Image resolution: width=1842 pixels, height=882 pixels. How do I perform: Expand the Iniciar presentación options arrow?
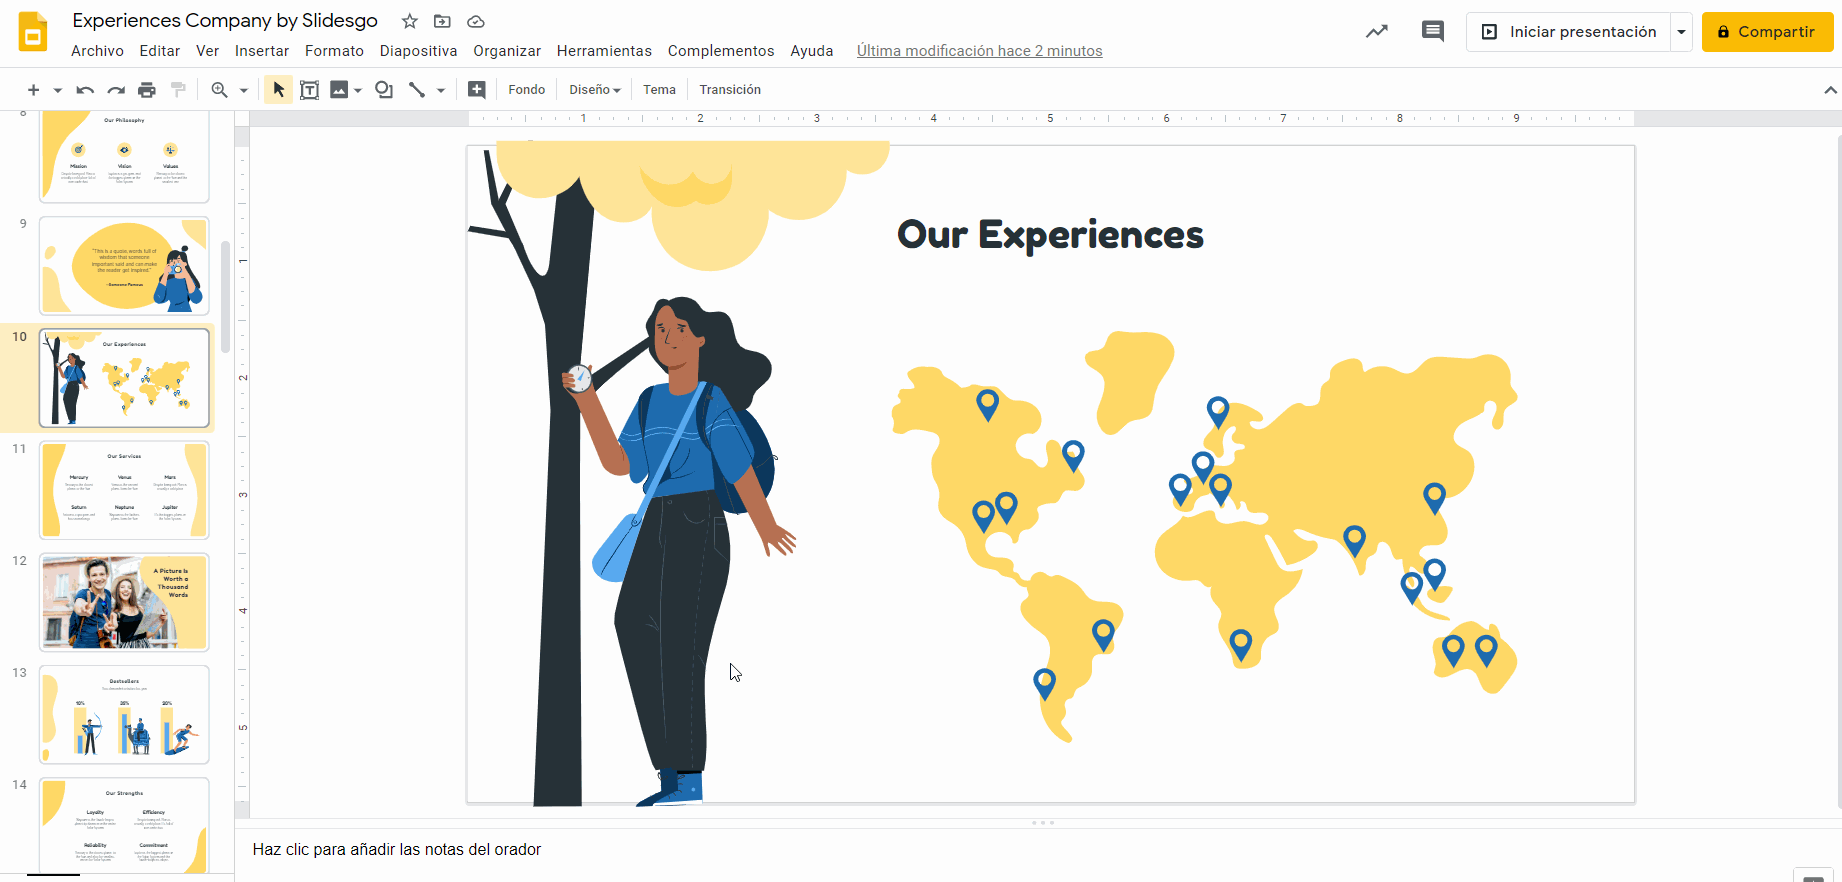(x=1681, y=32)
